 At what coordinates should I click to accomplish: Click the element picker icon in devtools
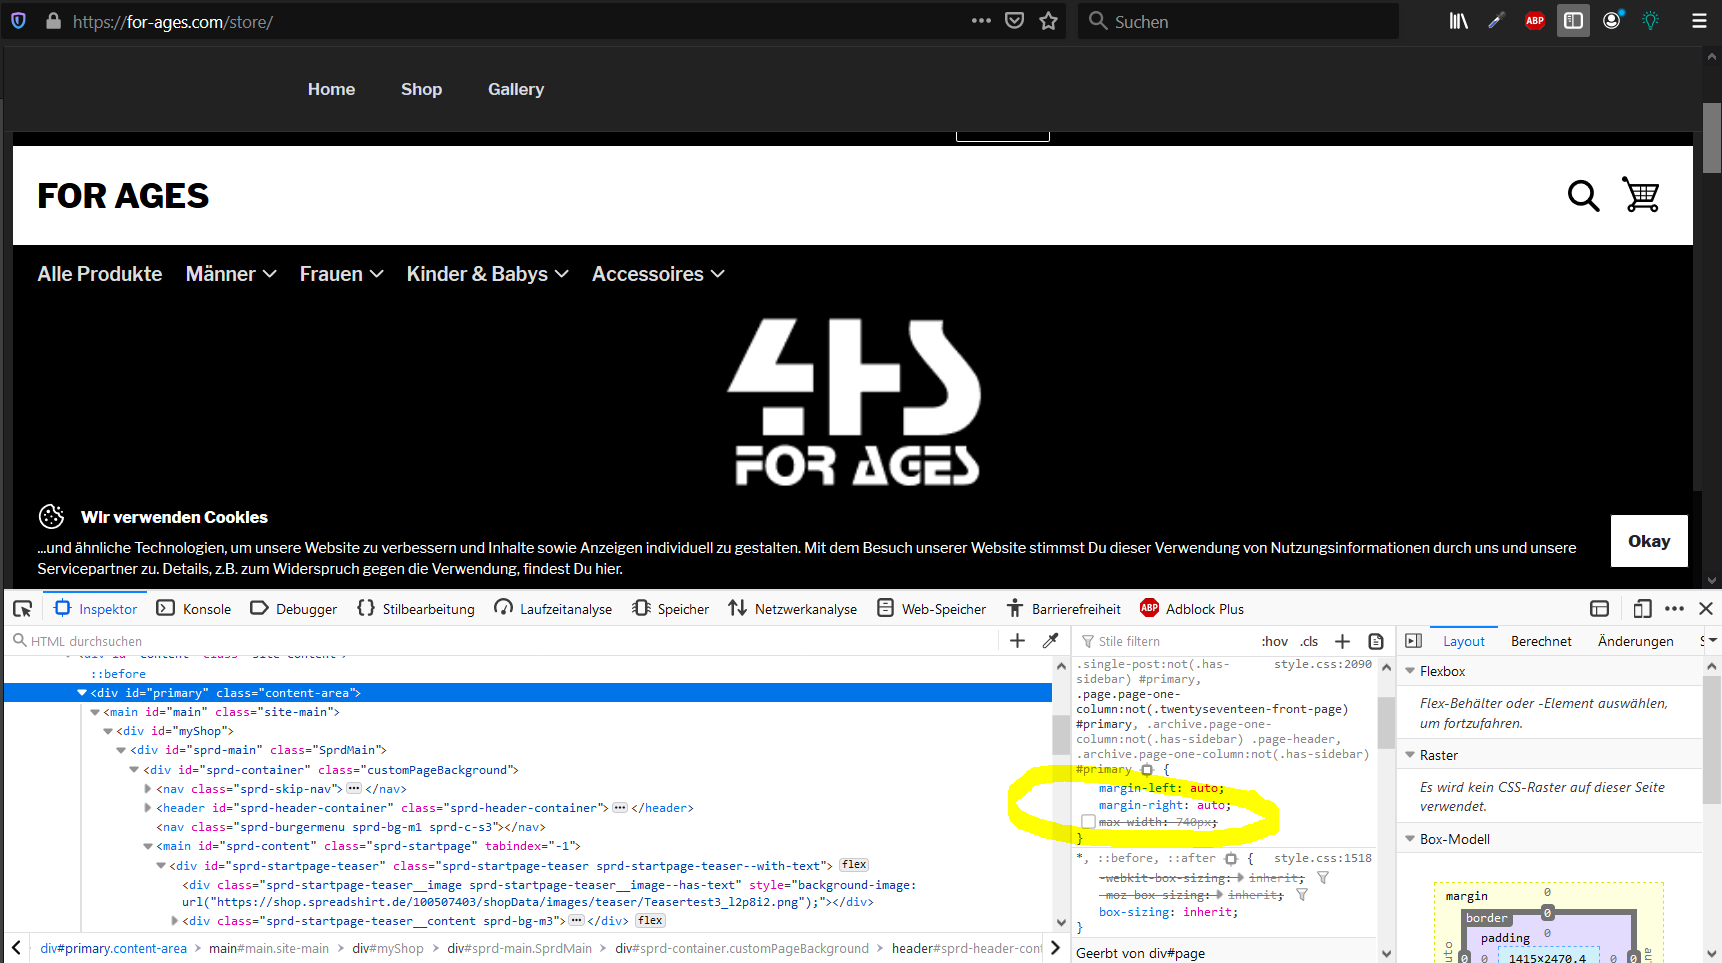[22, 609]
